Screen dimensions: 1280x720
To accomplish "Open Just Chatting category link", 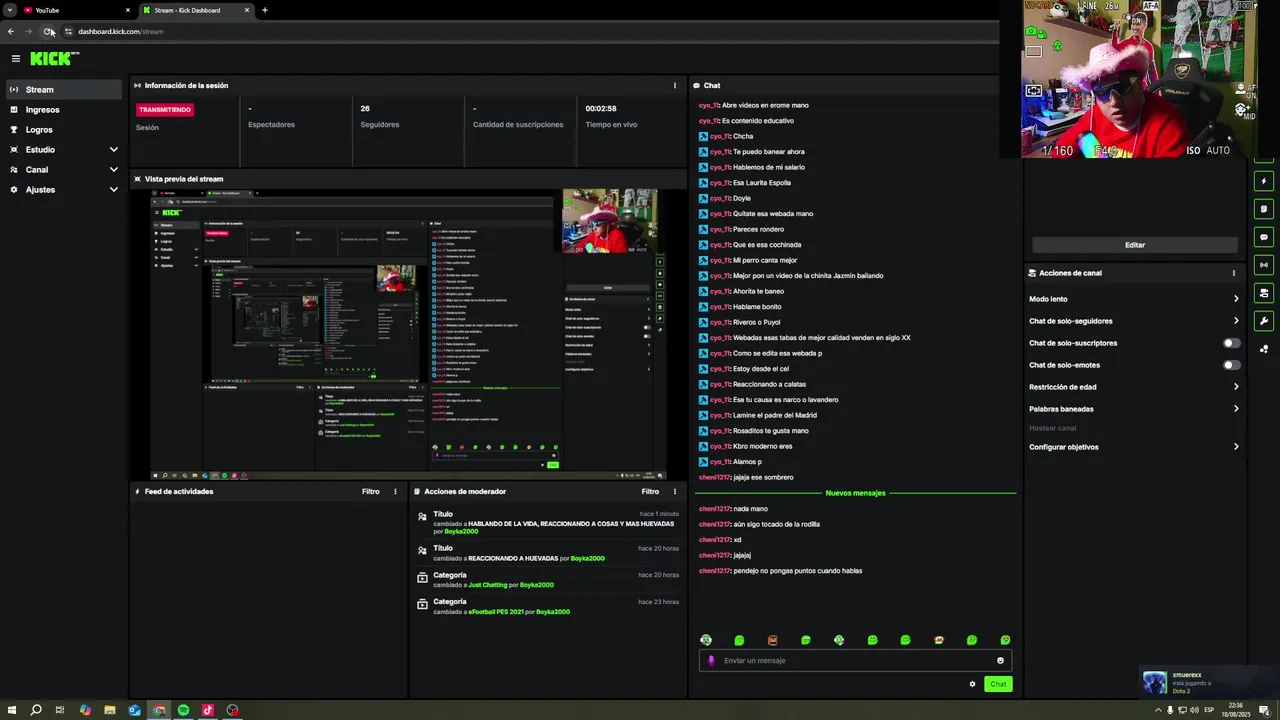I will [x=488, y=585].
